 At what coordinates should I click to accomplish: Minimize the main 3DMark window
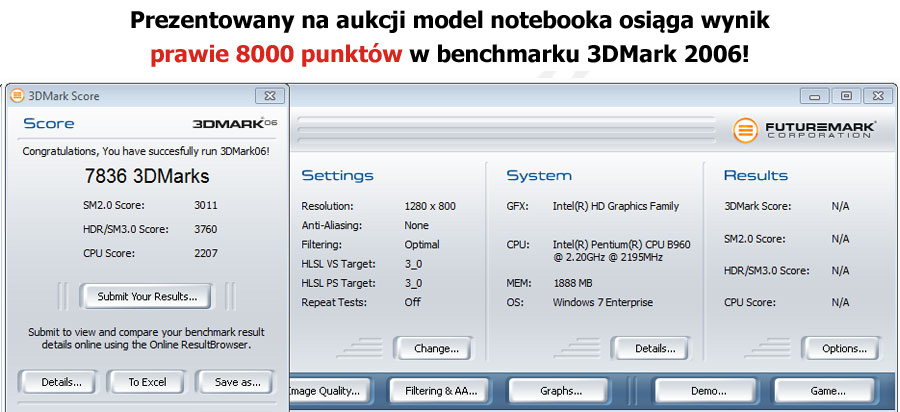tap(815, 96)
